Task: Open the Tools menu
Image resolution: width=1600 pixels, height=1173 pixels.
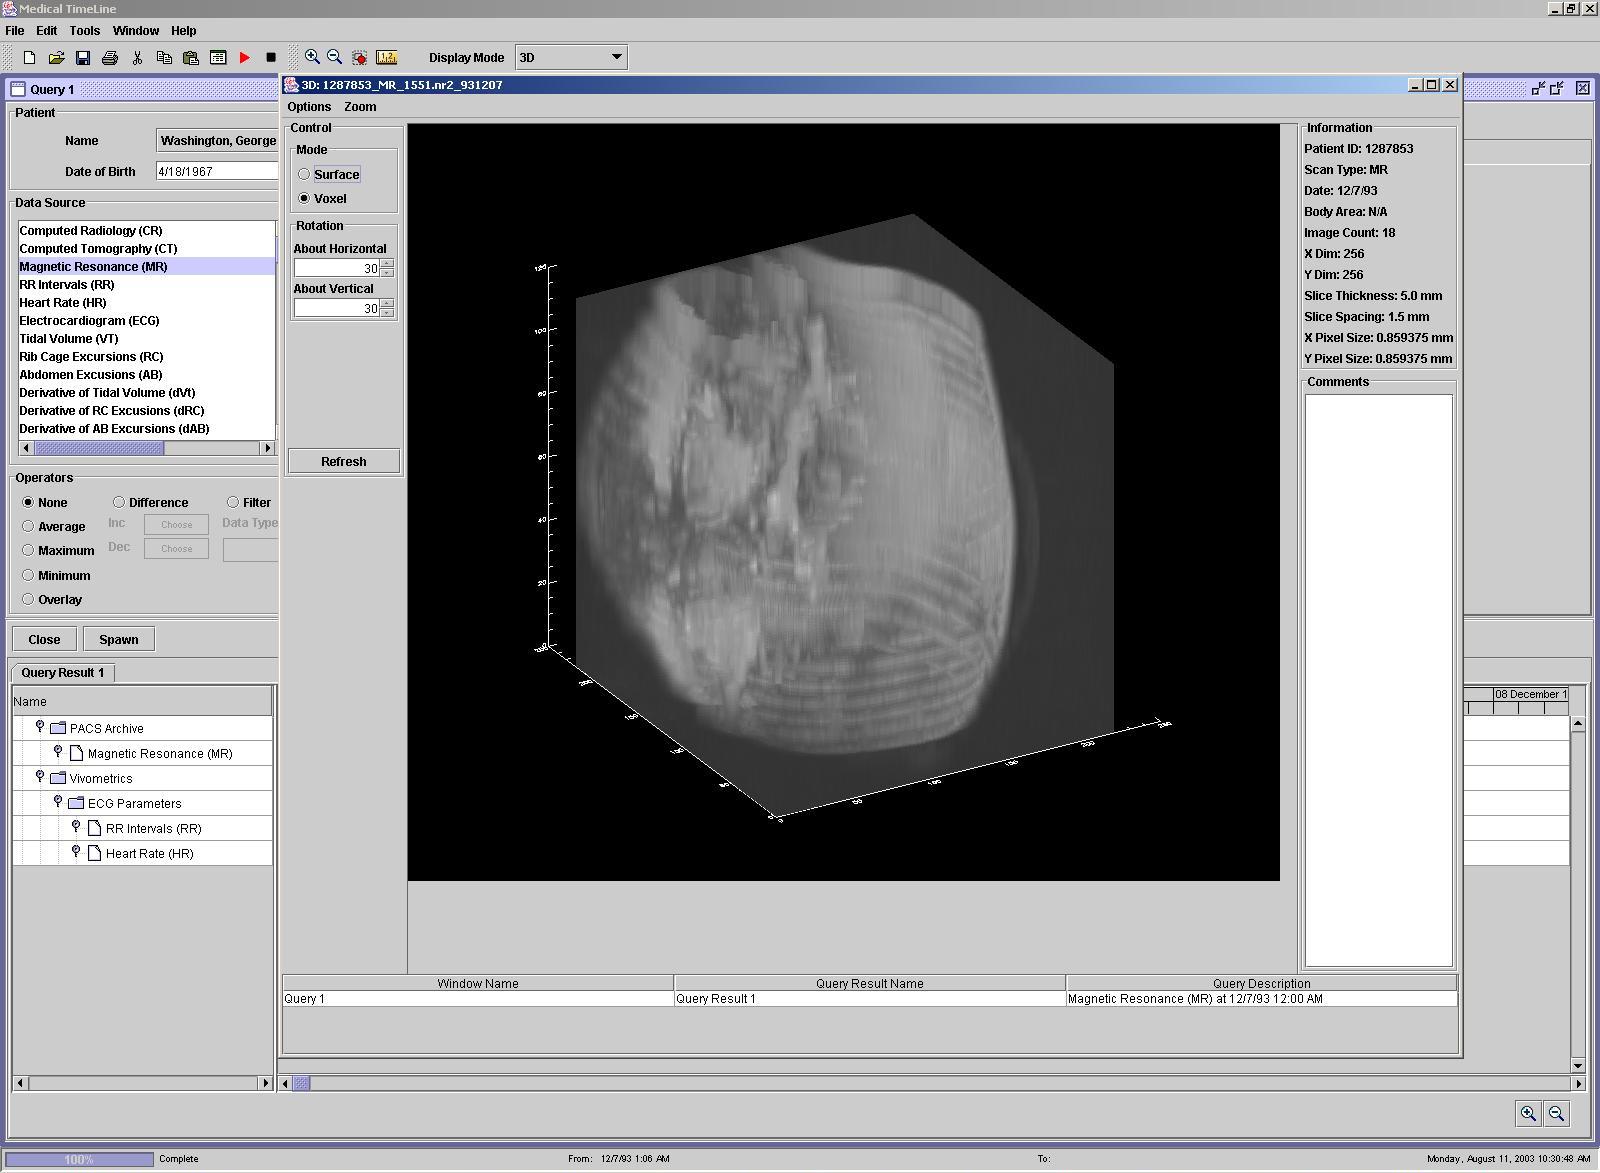Action: 85,31
